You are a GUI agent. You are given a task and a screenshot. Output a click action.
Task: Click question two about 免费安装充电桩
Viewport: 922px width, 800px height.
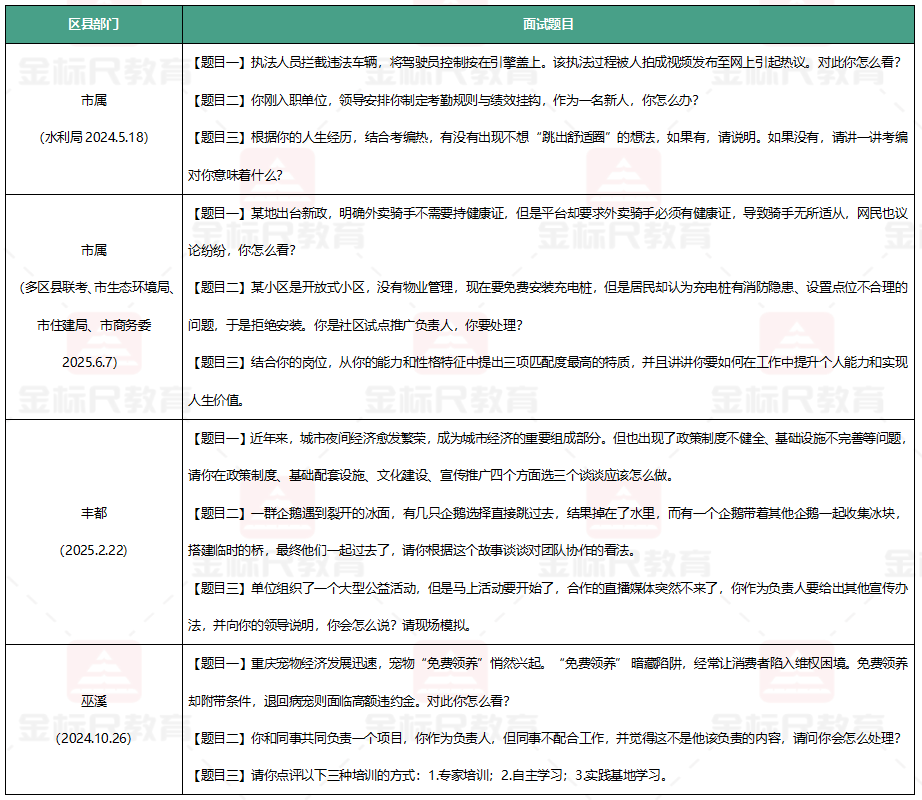(x=548, y=287)
